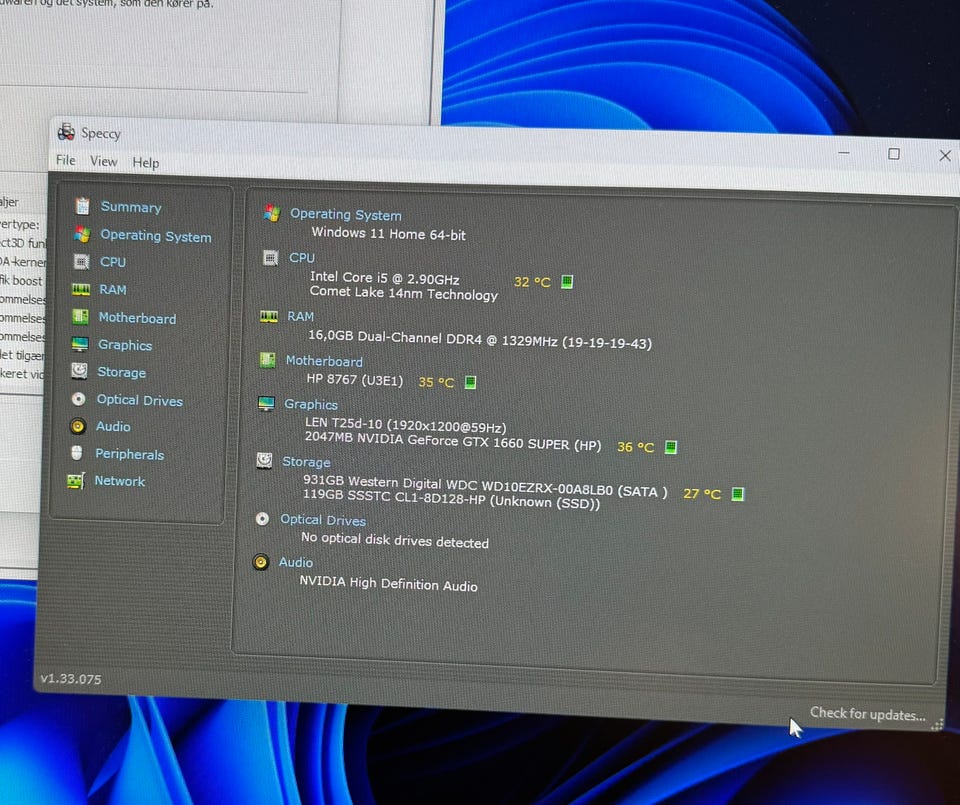This screenshot has width=960, height=805.
Task: Click the Optical Drives disc icon in sidebar
Action: (78, 399)
